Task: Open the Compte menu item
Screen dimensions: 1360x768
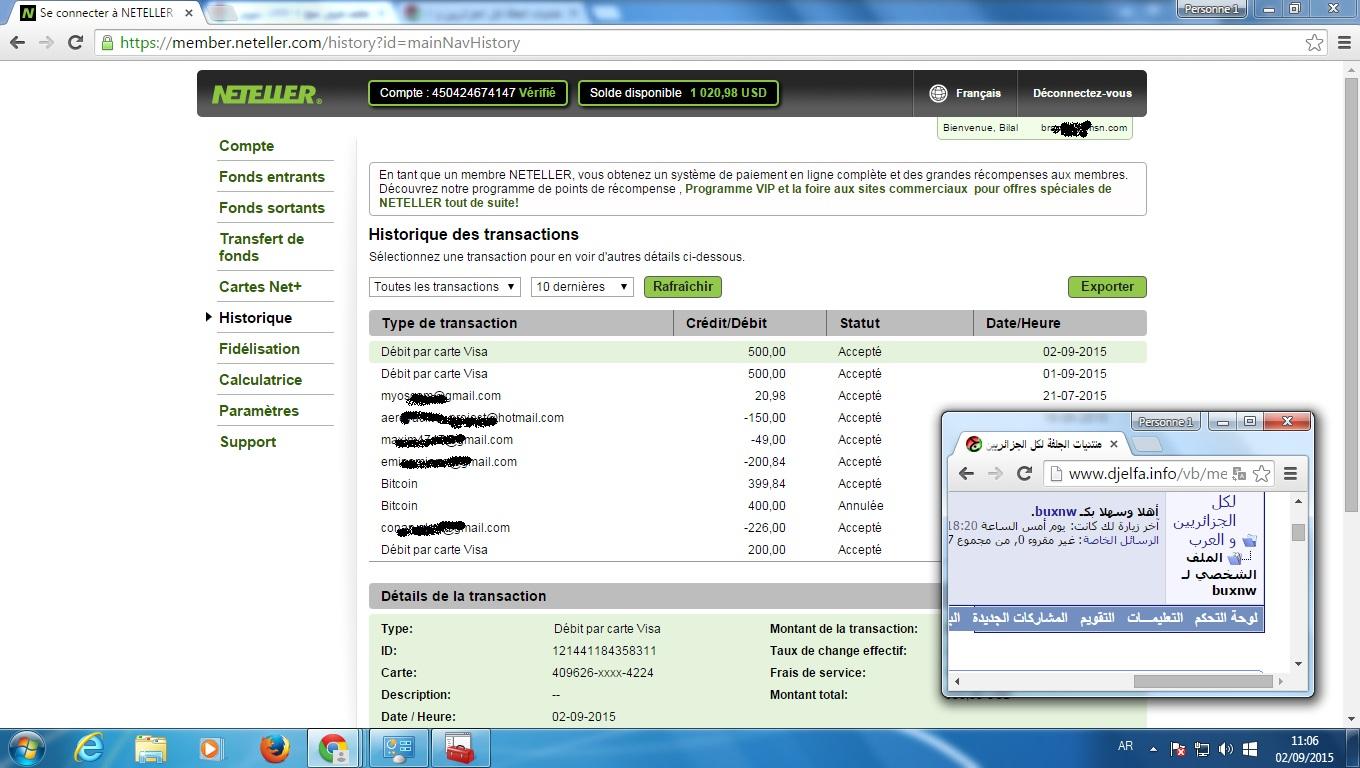Action: (x=246, y=146)
